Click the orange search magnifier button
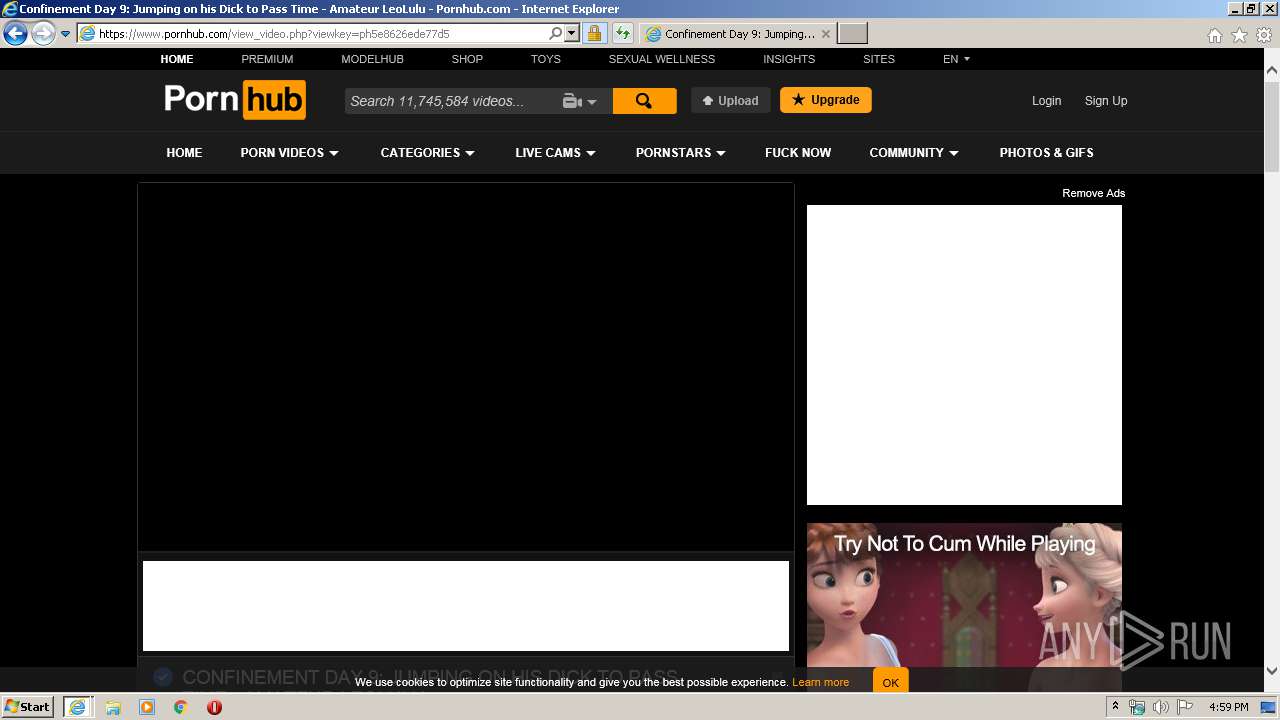Viewport: 1280px width, 720px height. pos(644,101)
